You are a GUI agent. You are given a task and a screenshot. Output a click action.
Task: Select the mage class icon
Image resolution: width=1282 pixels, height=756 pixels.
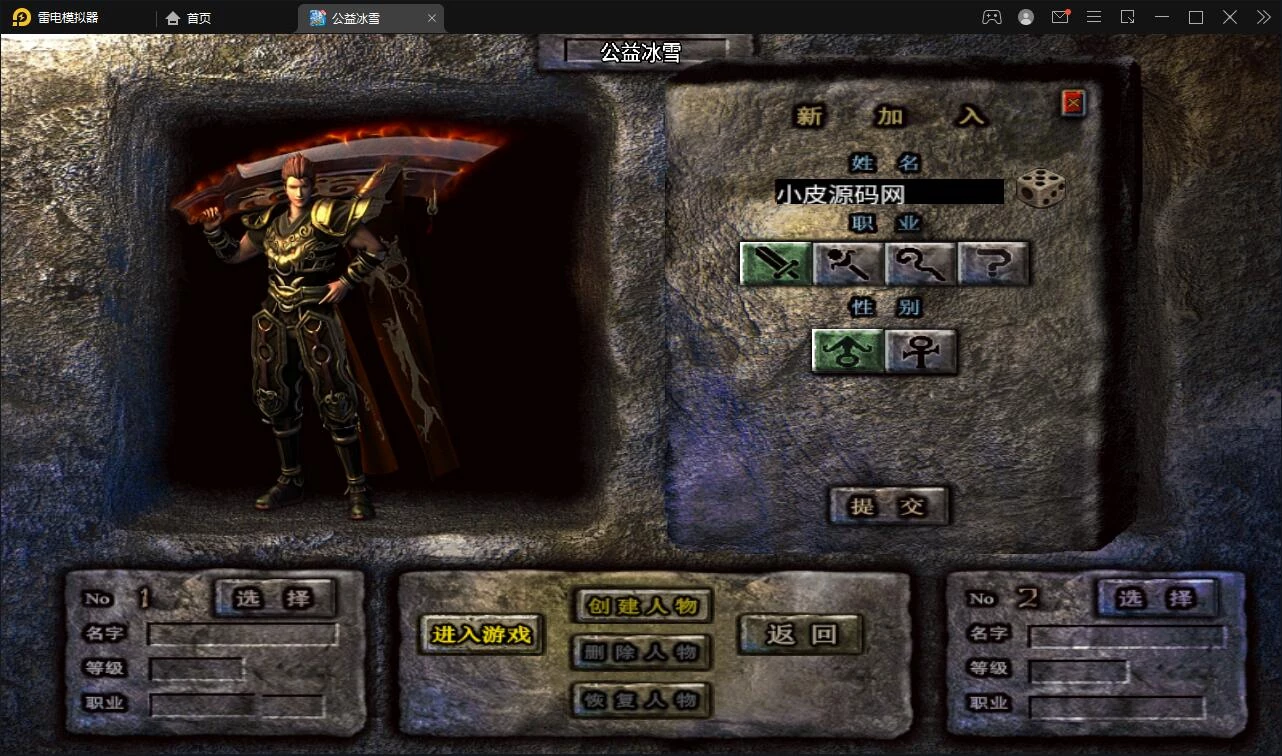coord(848,264)
